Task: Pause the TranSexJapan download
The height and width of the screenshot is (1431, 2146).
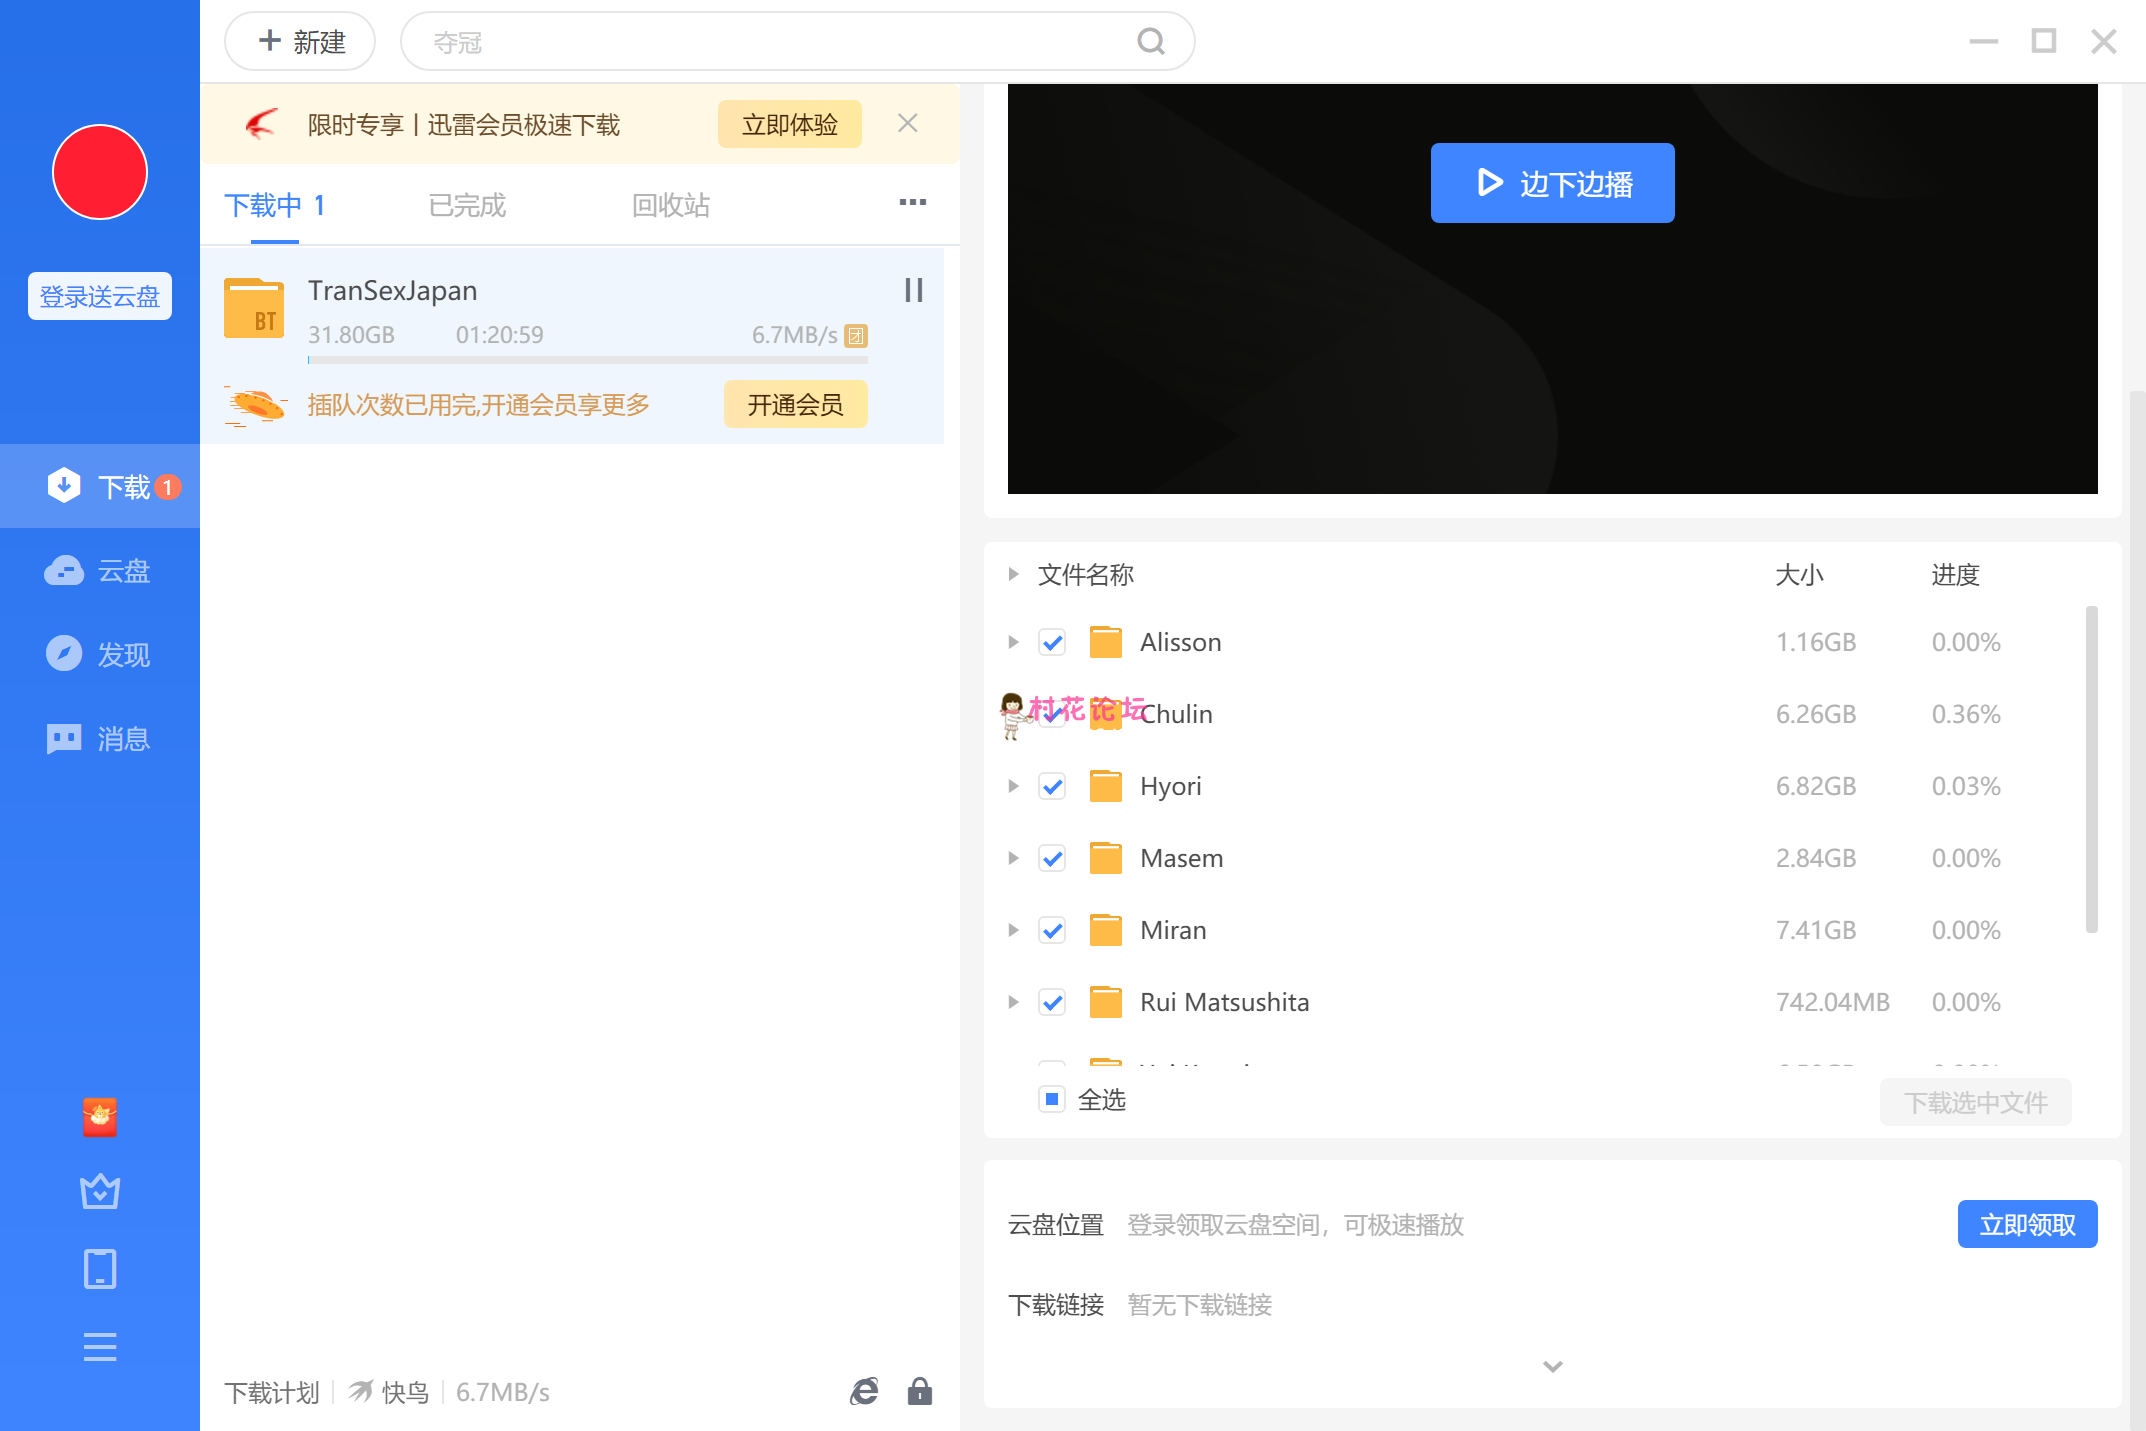Action: pyautogui.click(x=913, y=290)
